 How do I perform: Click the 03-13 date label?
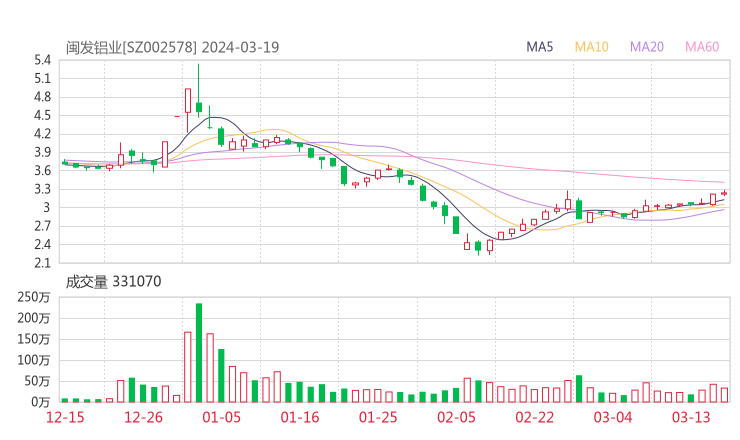tap(691, 417)
